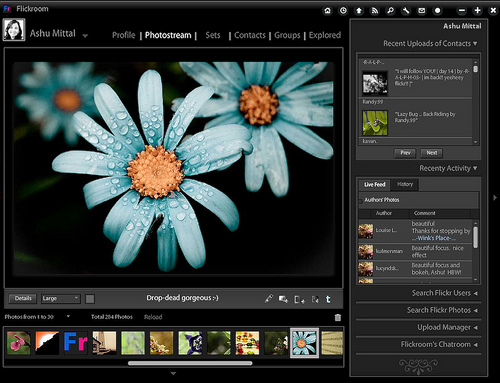500x383 pixels.
Task: Open the Large photo size dropdown
Action: pyautogui.click(x=61, y=298)
